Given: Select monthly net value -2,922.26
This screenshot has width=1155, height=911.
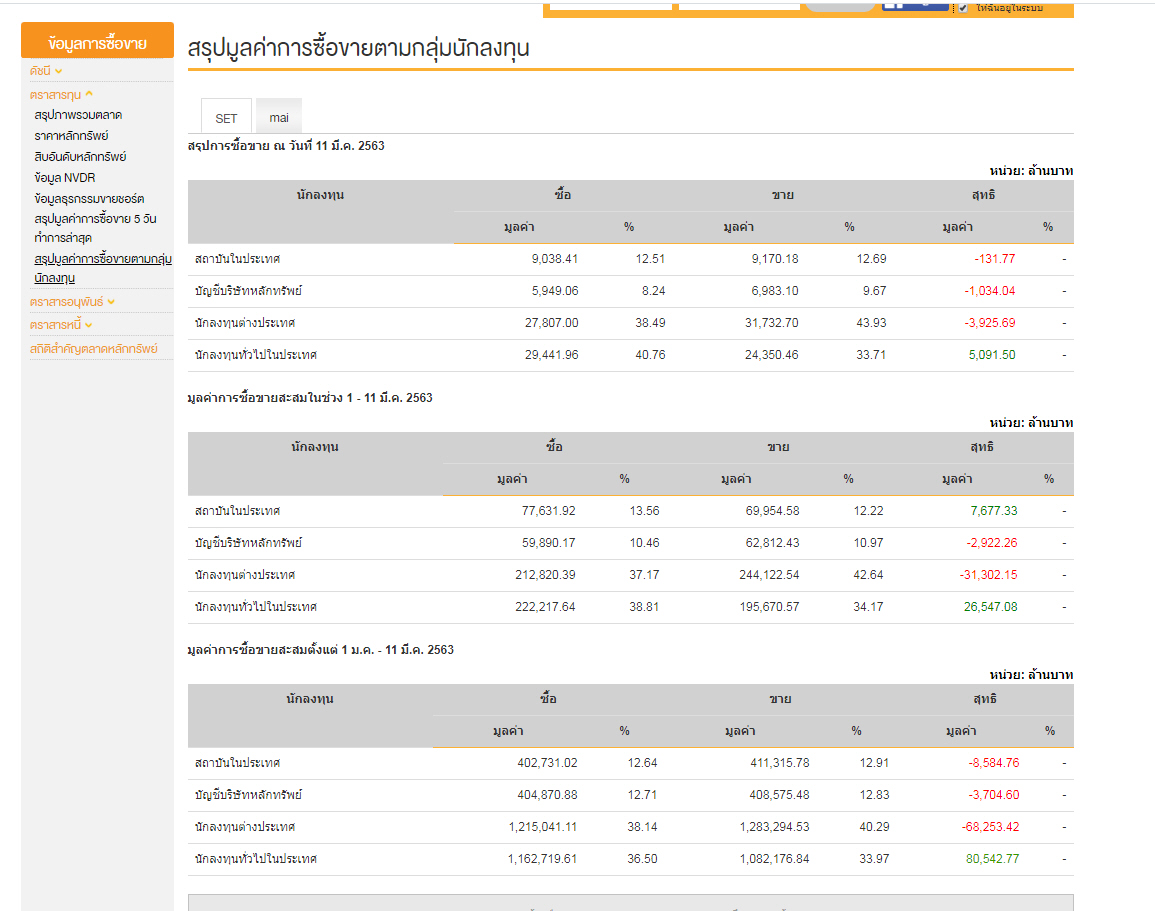Looking at the screenshot, I should coord(992,543).
